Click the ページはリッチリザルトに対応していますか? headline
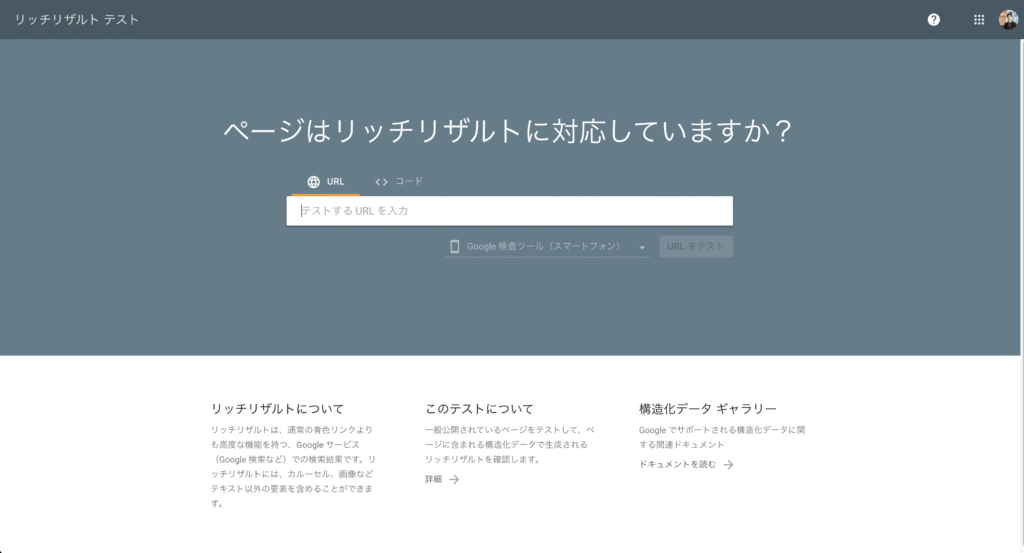Viewport: 1024px width, 553px height. coord(508,131)
